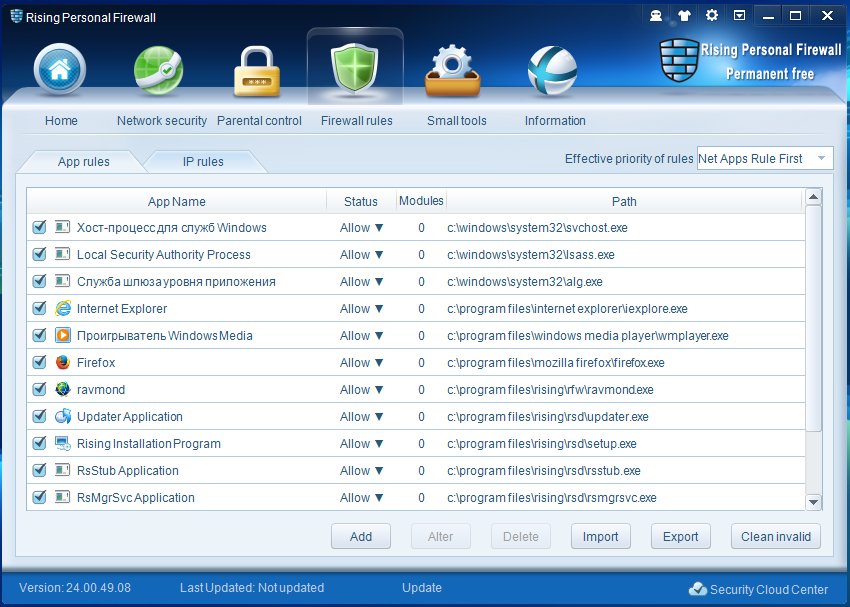
Task: Click the Rising Installation Program icon
Action: pyautogui.click(x=63, y=443)
